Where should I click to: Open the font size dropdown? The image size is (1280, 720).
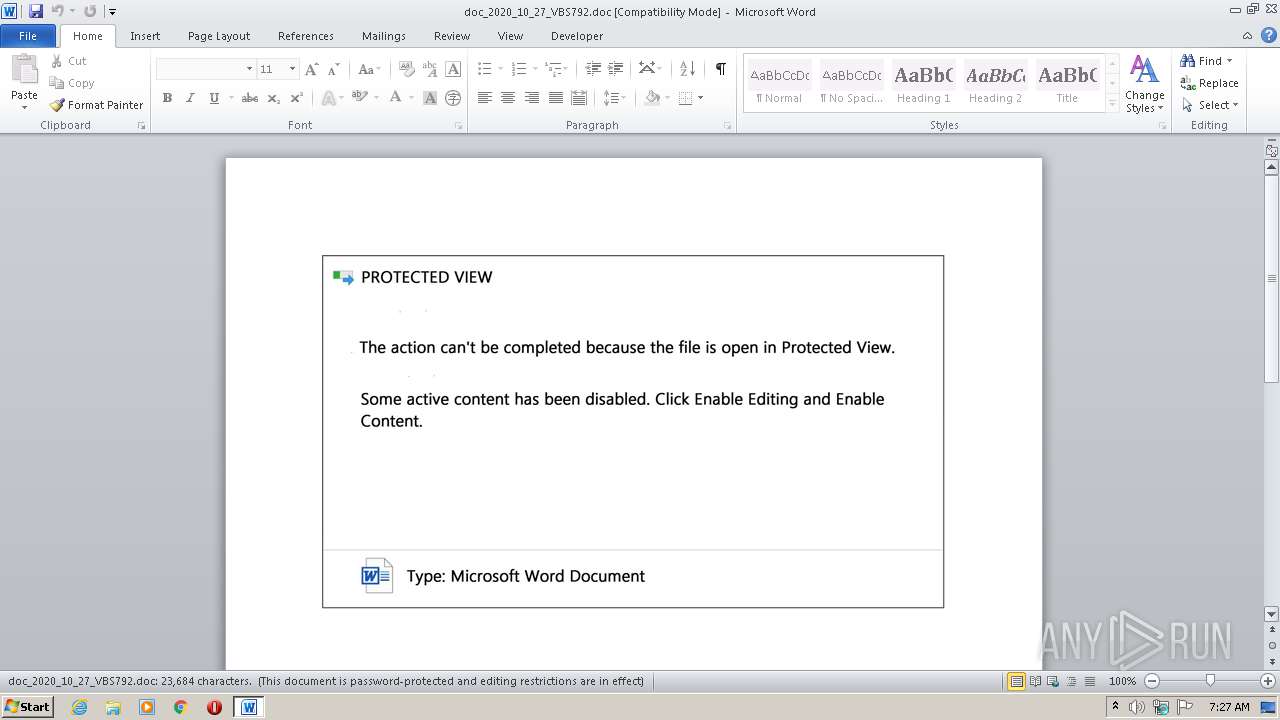292,69
